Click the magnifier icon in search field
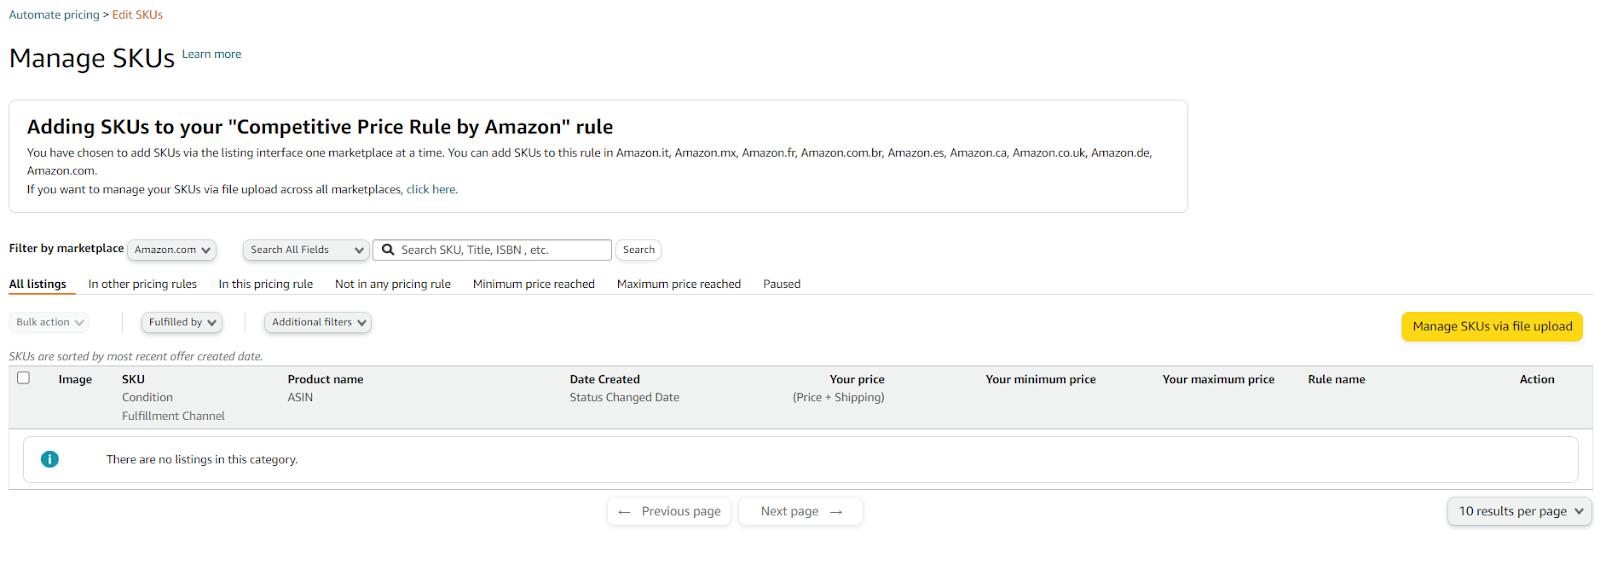This screenshot has height=564, width=1600. click(x=388, y=250)
